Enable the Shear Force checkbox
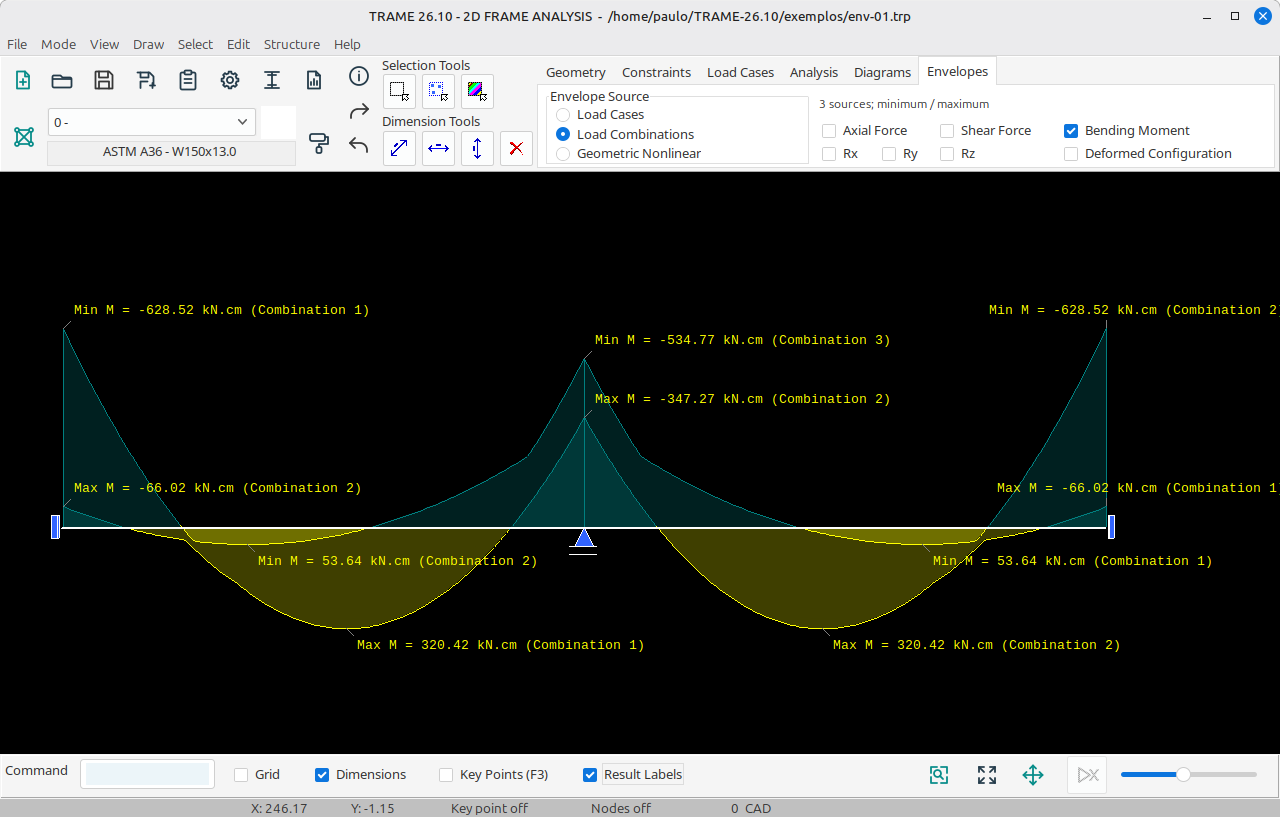Image resolution: width=1280 pixels, height=817 pixels. click(x=947, y=131)
